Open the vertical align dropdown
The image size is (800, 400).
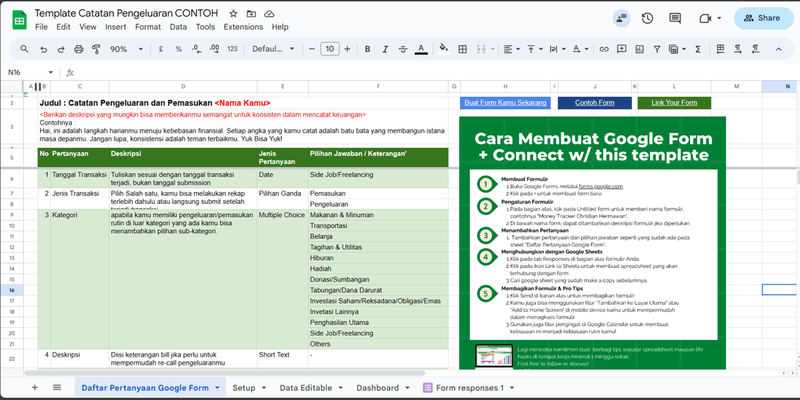[534, 49]
